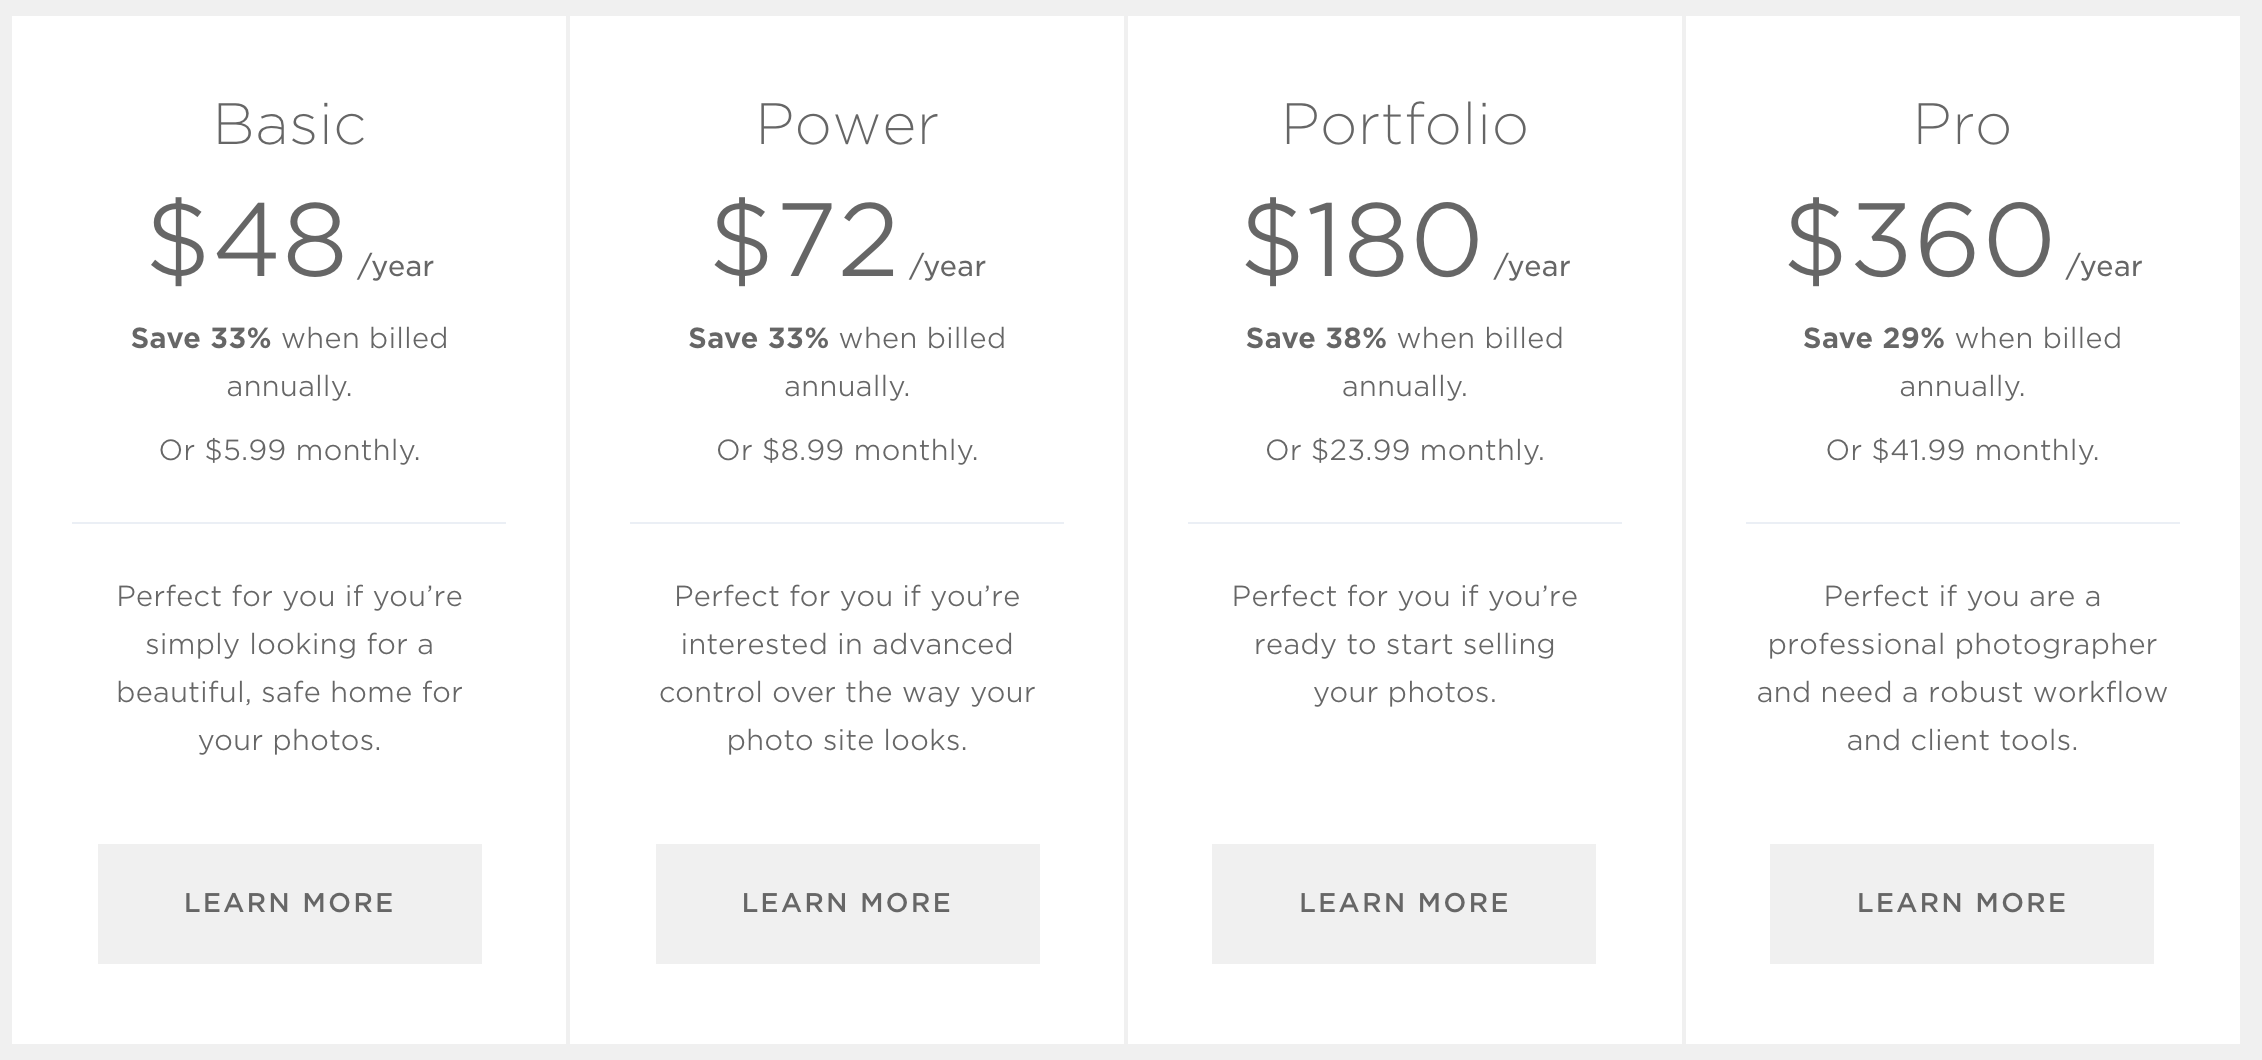Click the Power plan title
This screenshot has width=2262, height=1060.
[x=847, y=125]
